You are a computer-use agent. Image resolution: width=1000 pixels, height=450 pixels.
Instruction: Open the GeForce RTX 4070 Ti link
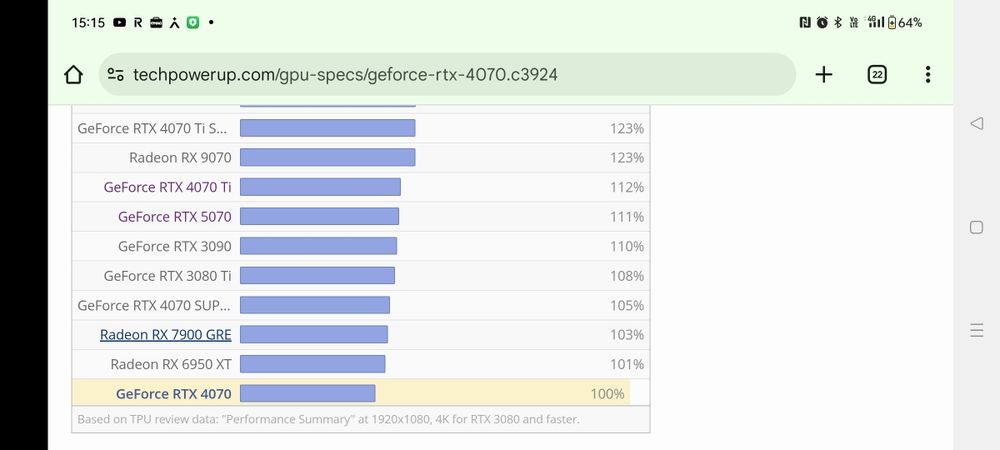pyautogui.click(x=168, y=187)
